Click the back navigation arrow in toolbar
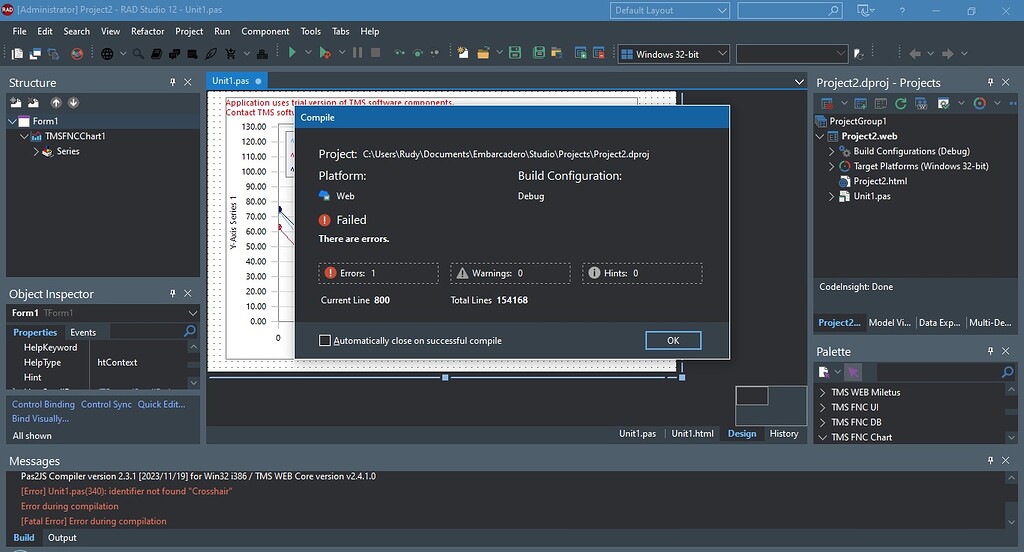 click(x=915, y=54)
